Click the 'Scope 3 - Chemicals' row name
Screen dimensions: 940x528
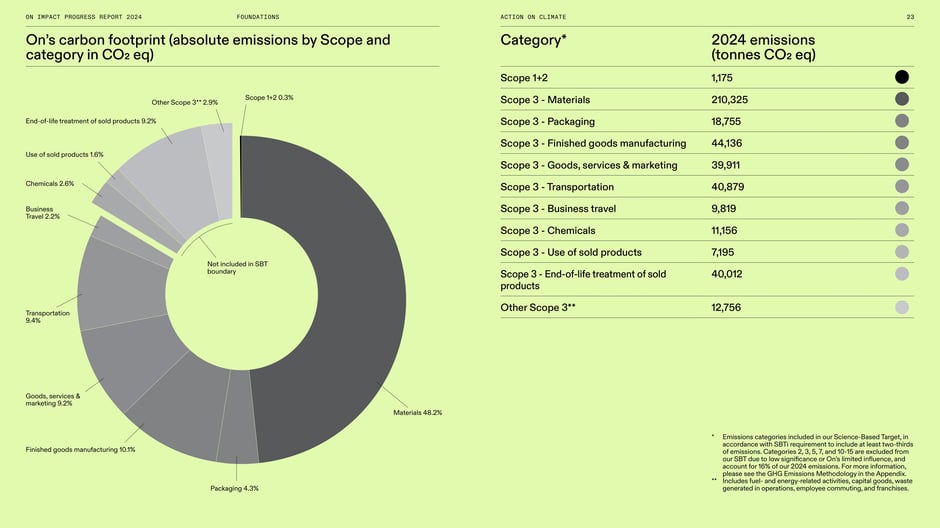pos(548,231)
